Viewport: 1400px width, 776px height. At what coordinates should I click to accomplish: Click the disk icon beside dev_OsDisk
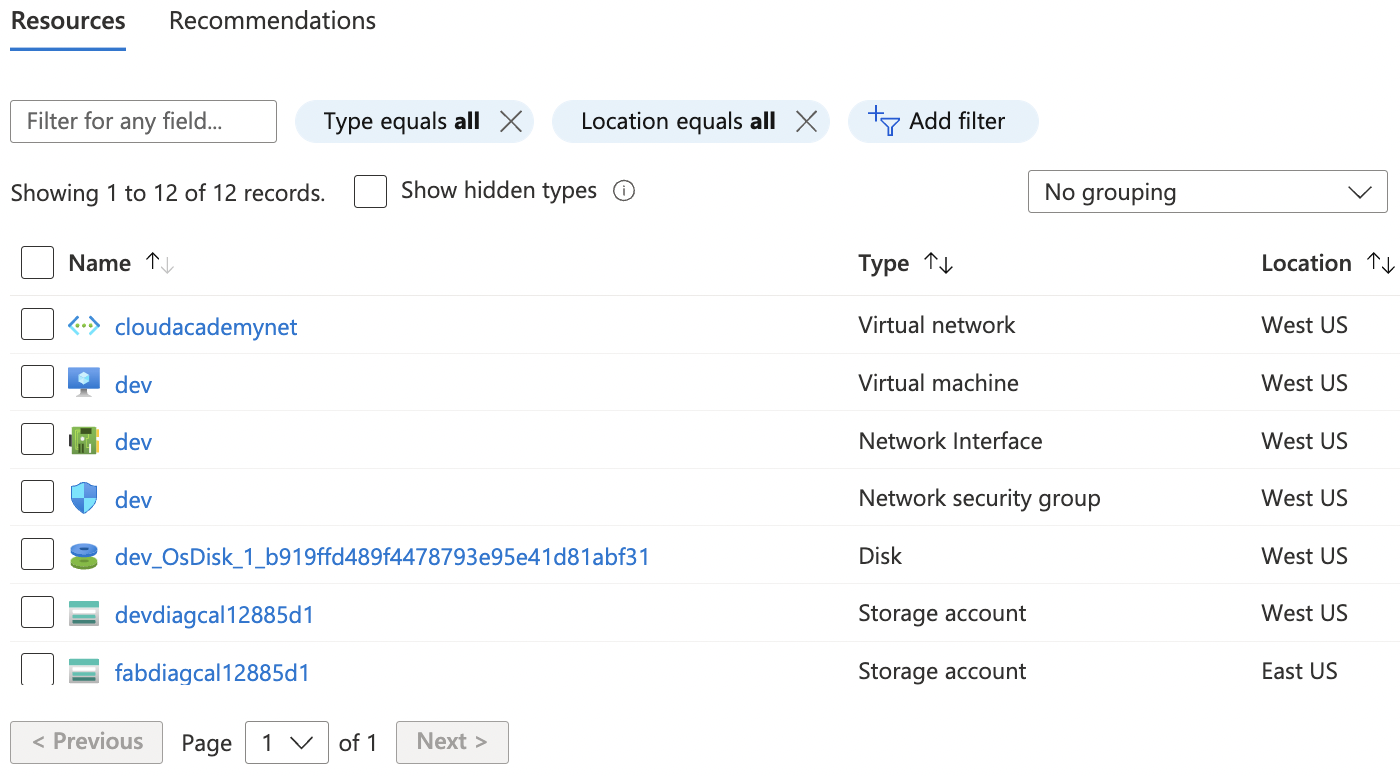click(84, 556)
